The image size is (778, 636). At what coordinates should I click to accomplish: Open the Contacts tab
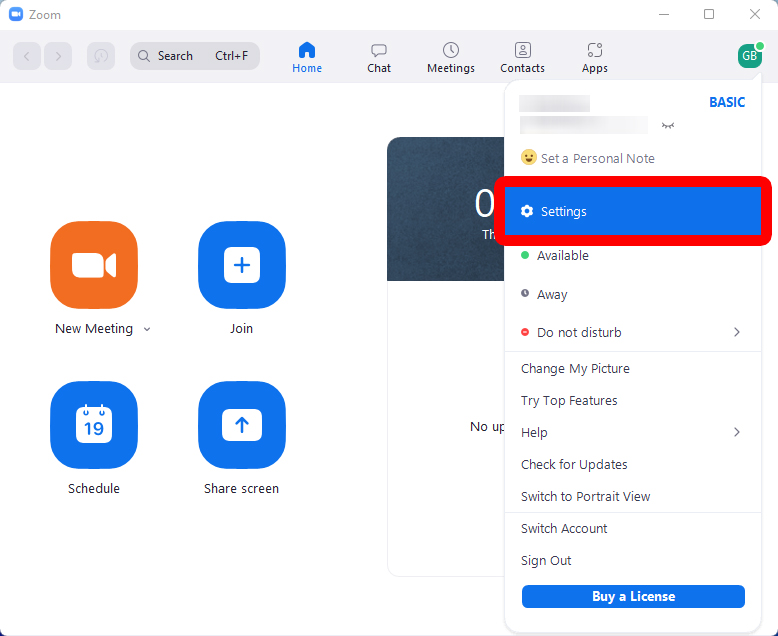click(x=522, y=57)
